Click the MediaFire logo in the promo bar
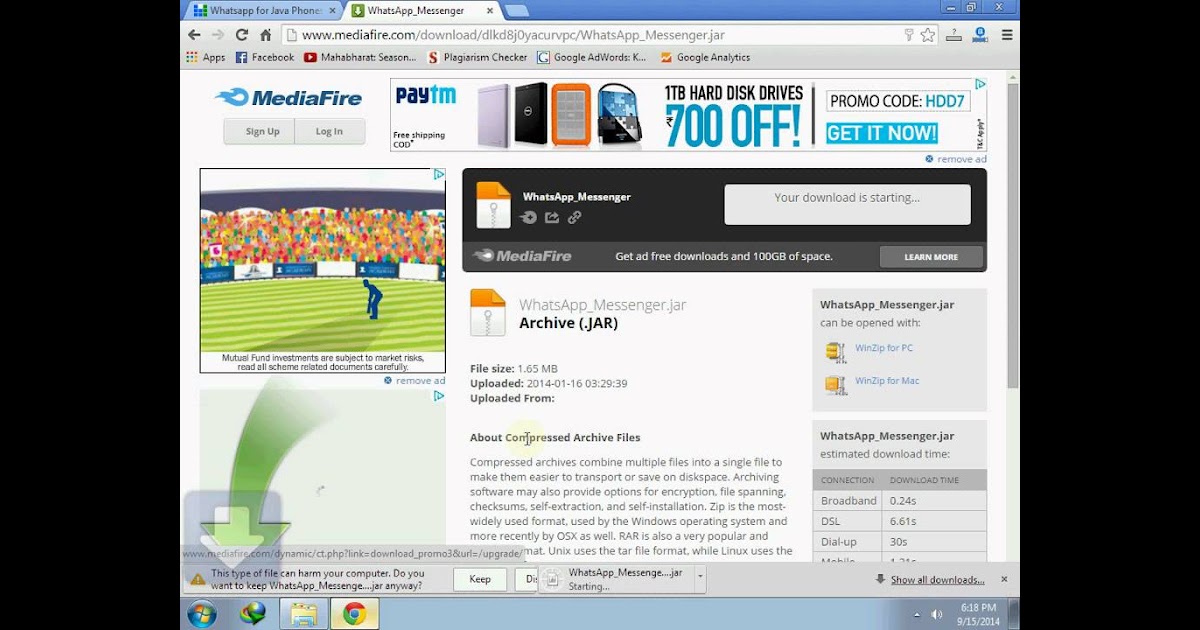1200x630 pixels. click(522, 256)
